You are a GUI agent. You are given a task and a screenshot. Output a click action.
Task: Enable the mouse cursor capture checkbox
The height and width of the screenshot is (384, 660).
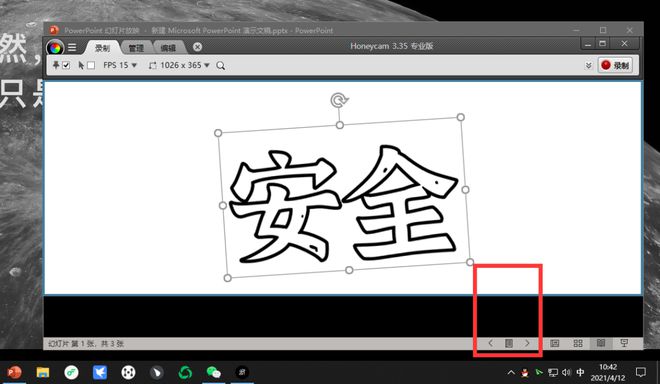coord(91,65)
